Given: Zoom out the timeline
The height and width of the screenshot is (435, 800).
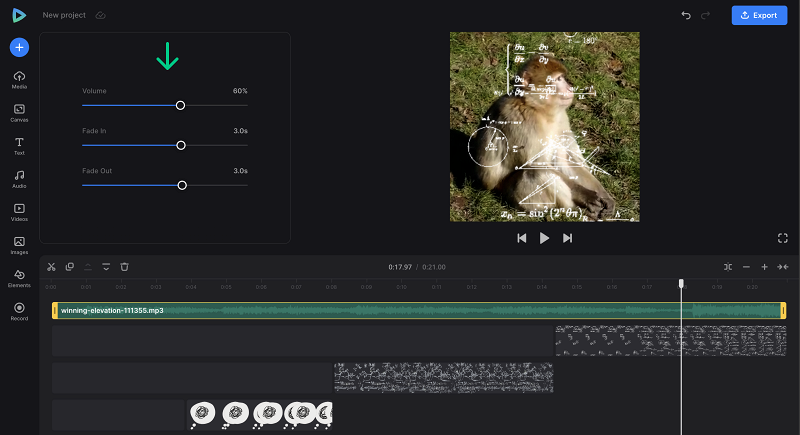Looking at the screenshot, I should [x=746, y=267].
